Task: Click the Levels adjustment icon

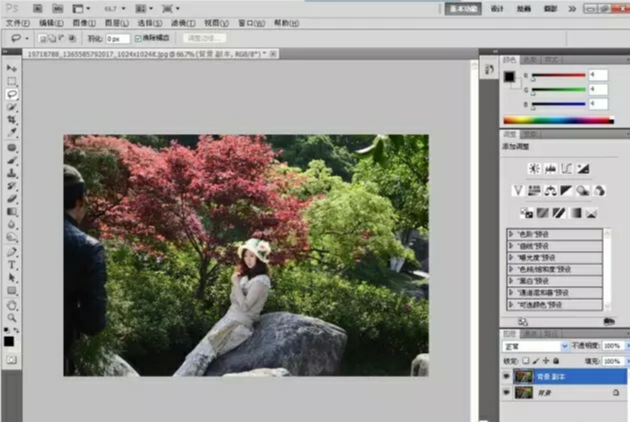Action: coord(550,169)
